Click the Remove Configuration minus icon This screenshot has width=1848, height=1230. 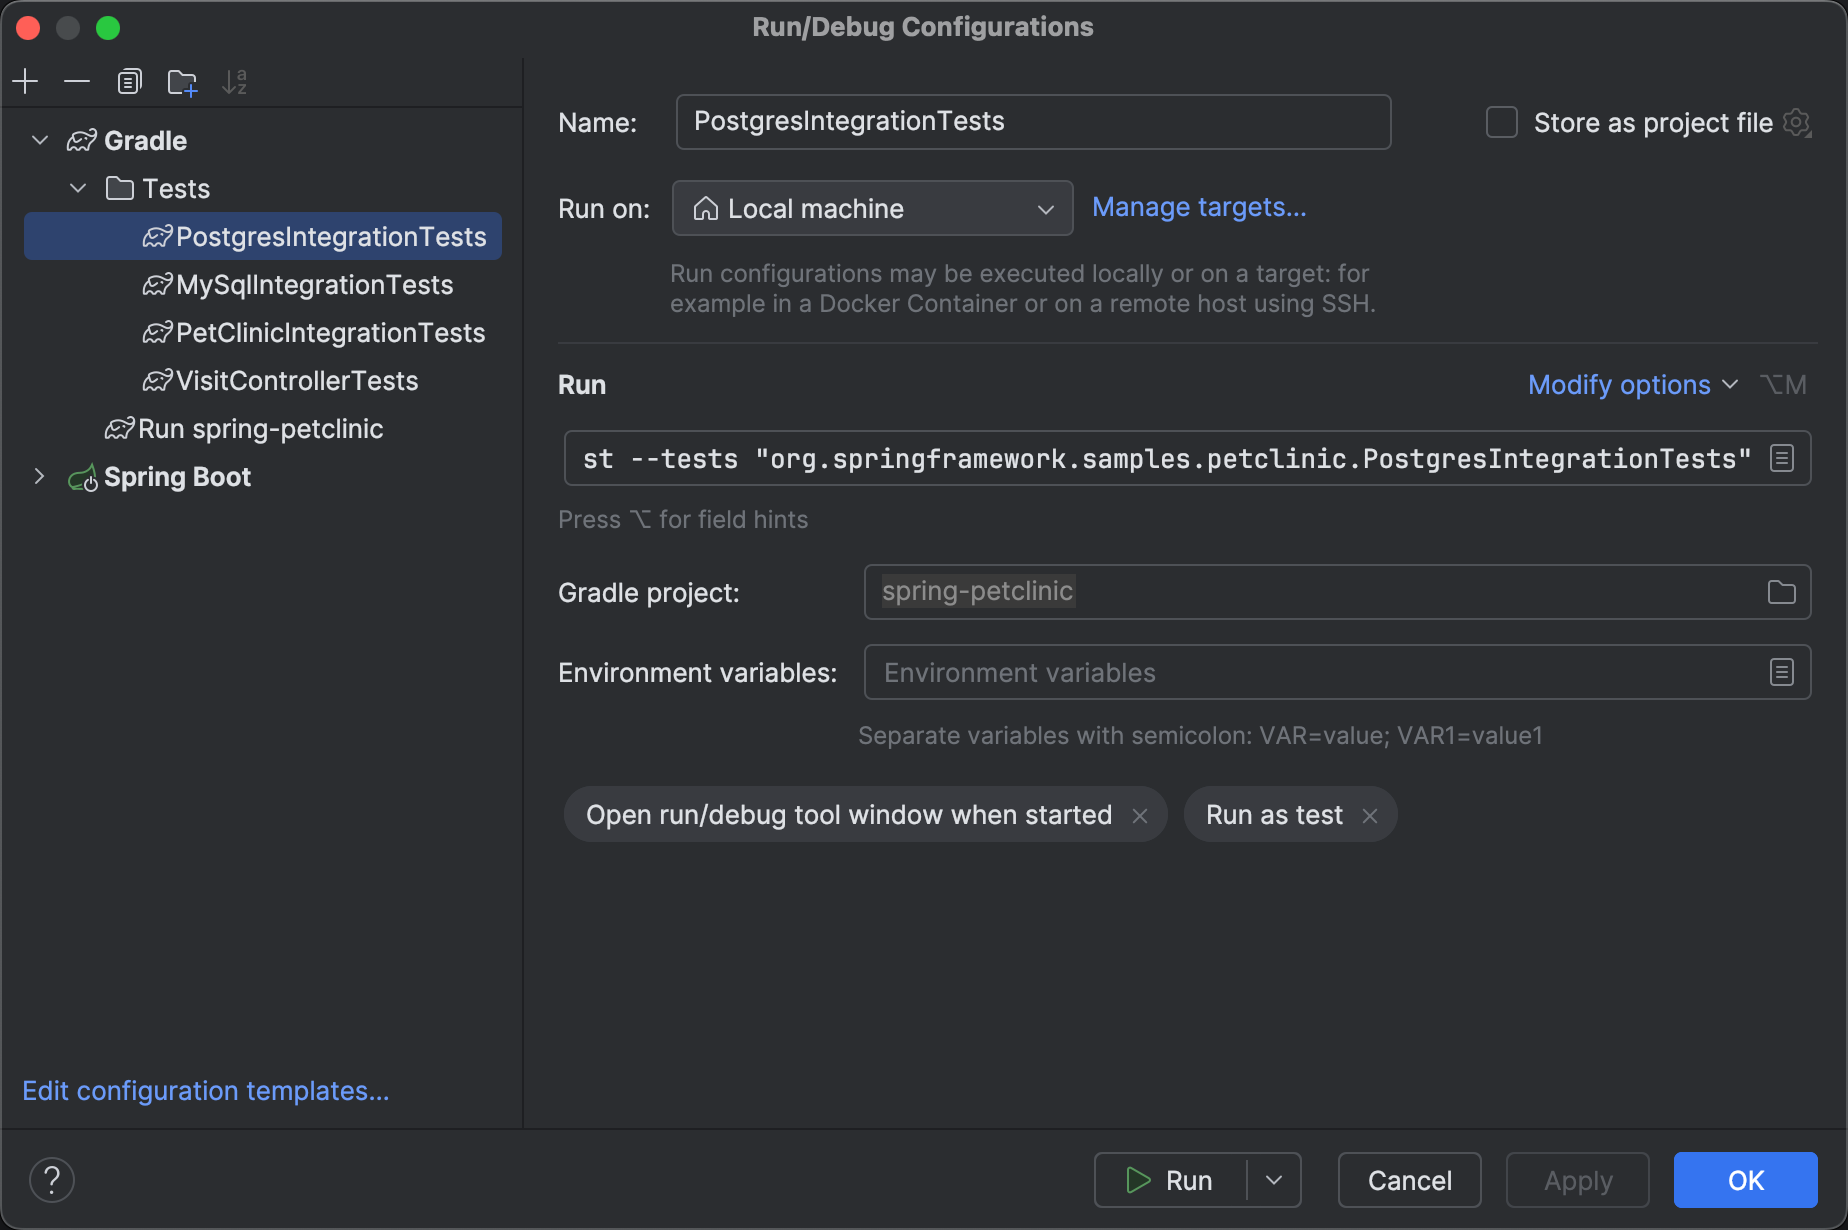(77, 82)
